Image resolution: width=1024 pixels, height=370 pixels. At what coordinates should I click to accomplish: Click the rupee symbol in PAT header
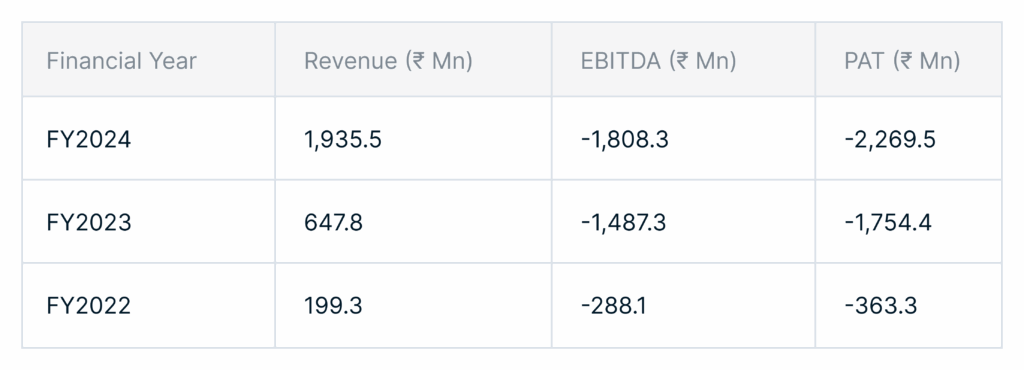click(906, 61)
